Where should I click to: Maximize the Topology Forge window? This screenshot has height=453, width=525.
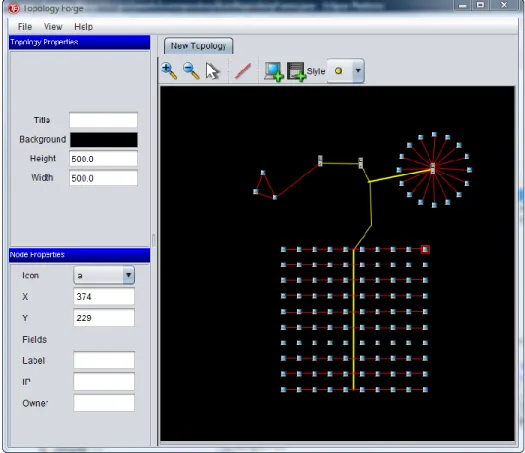(x=480, y=5)
